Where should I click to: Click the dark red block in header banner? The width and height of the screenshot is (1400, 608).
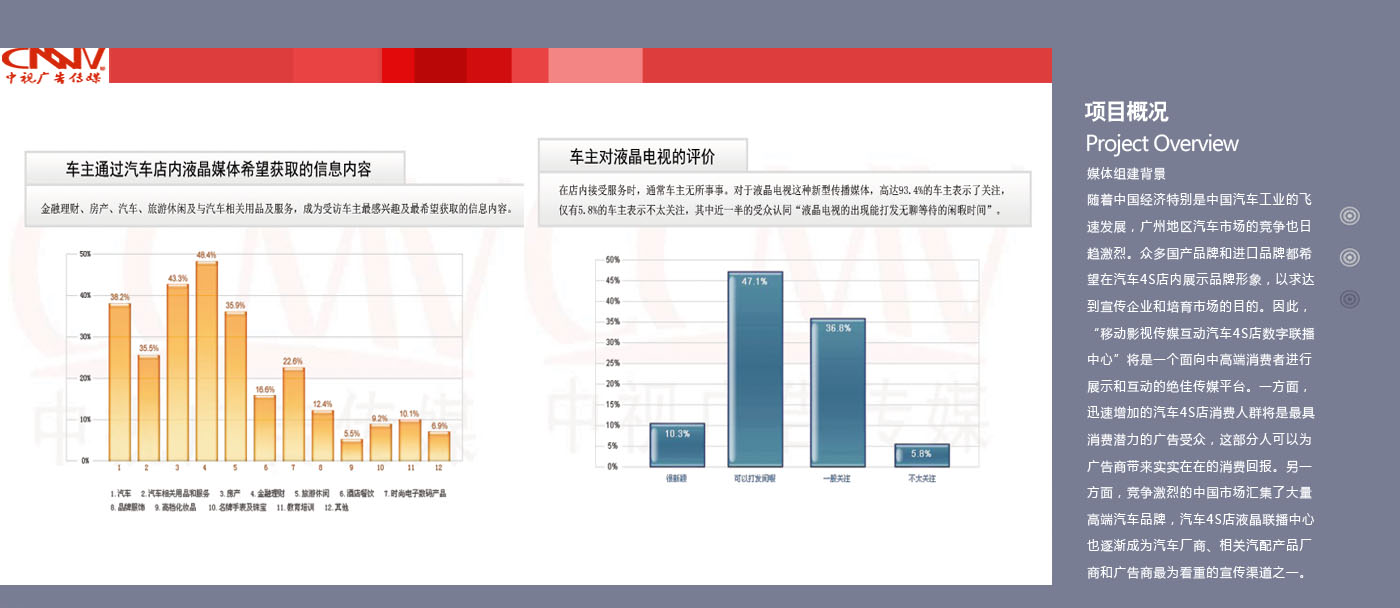point(440,65)
